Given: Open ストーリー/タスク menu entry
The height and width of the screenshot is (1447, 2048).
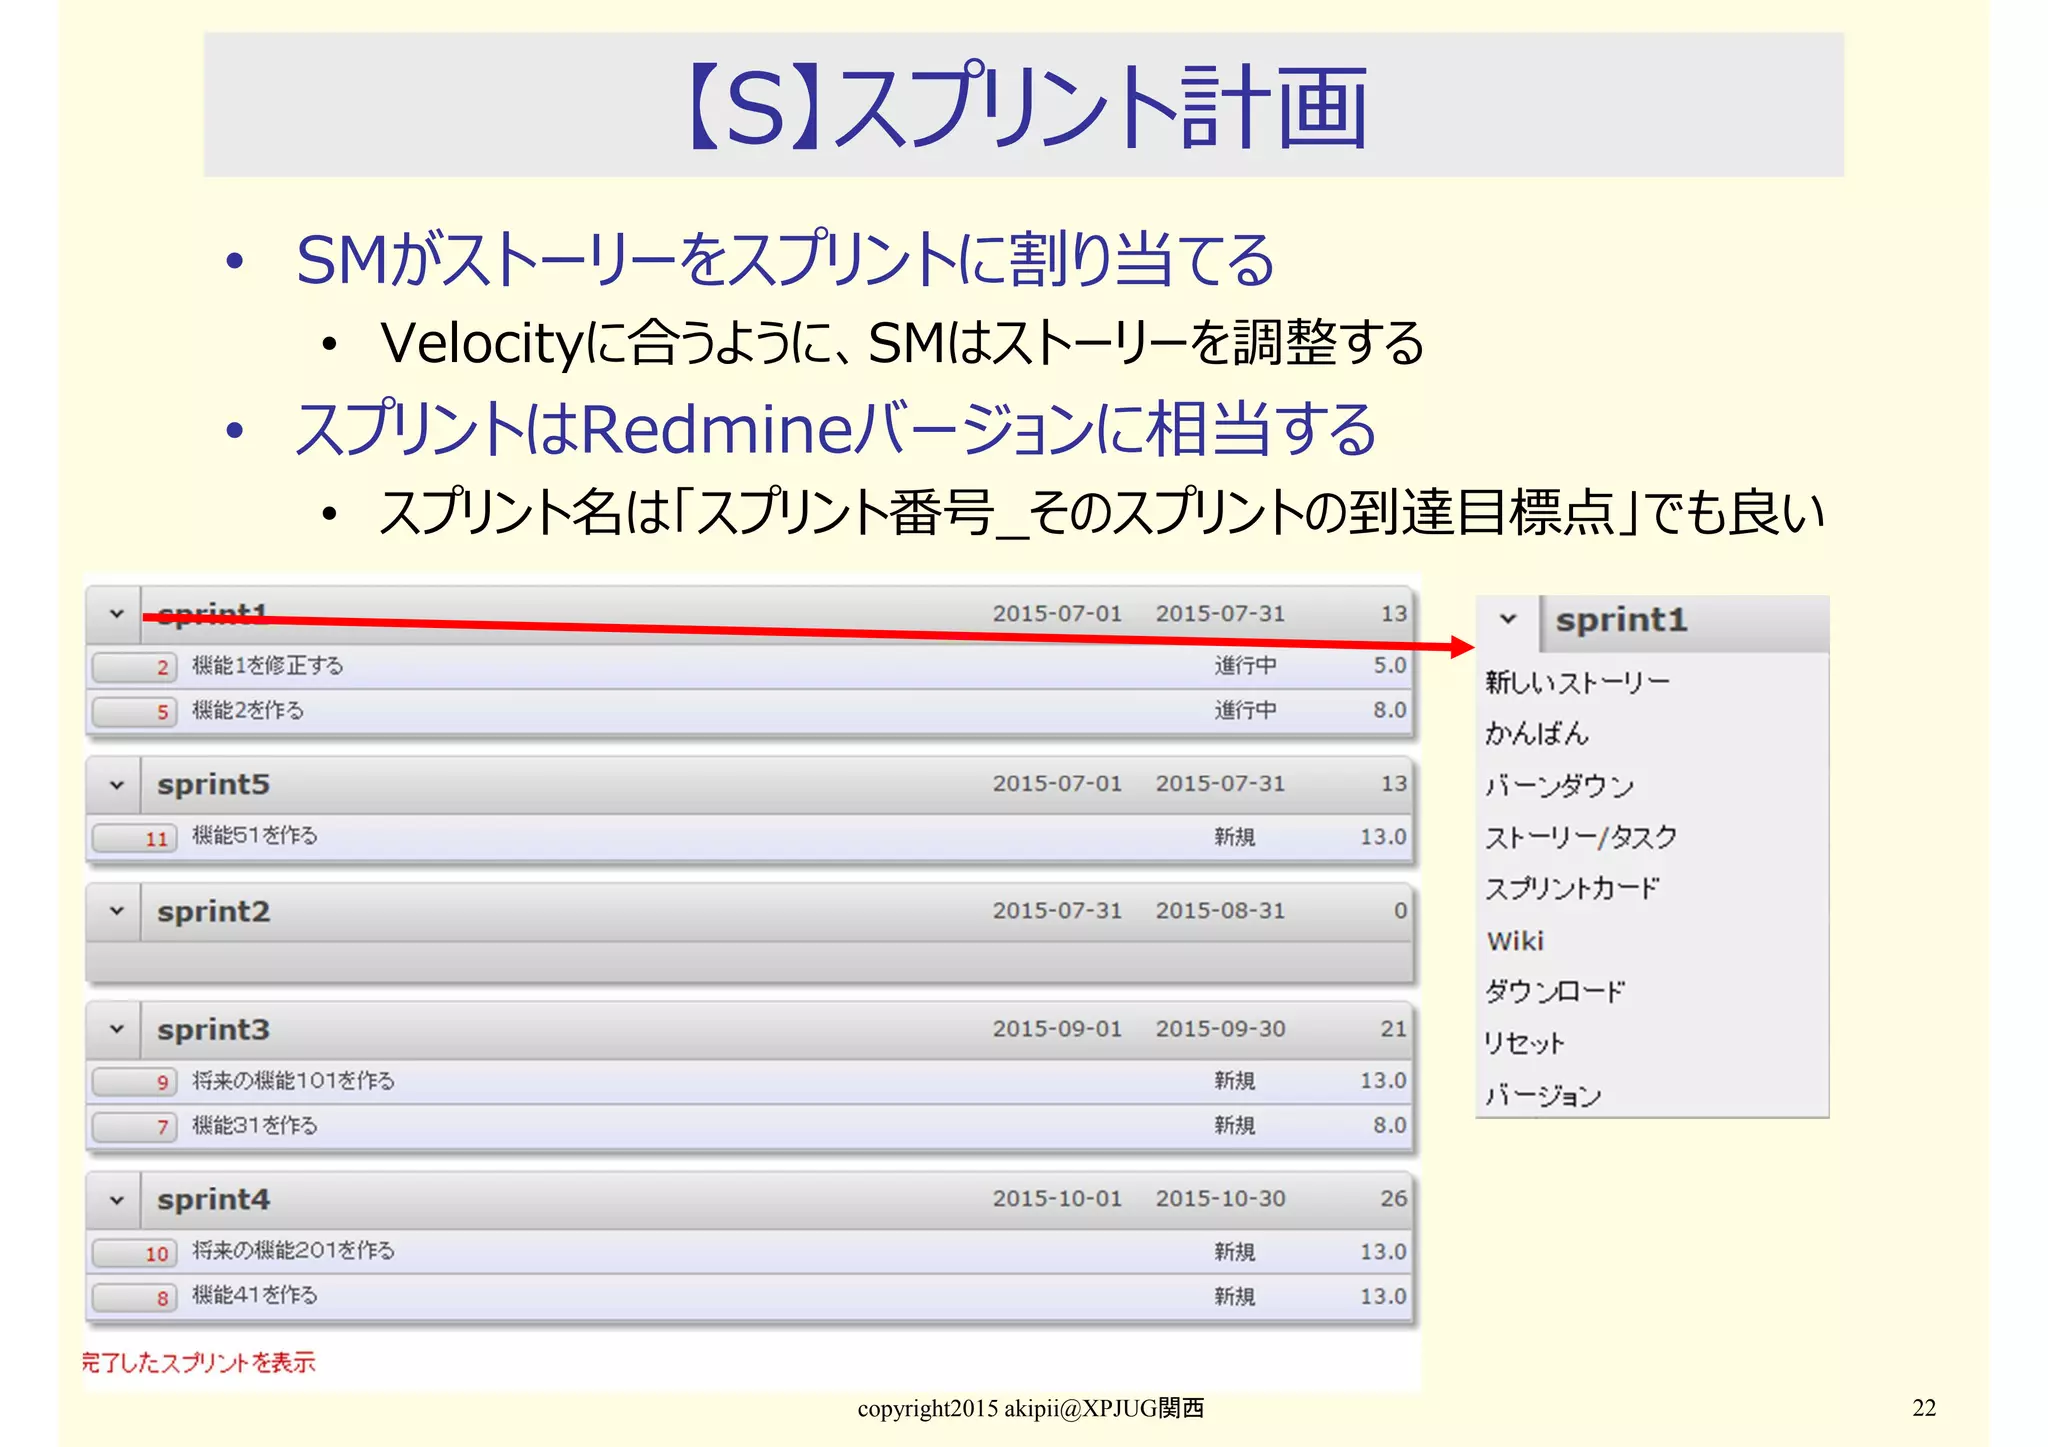Looking at the screenshot, I should tap(1580, 837).
